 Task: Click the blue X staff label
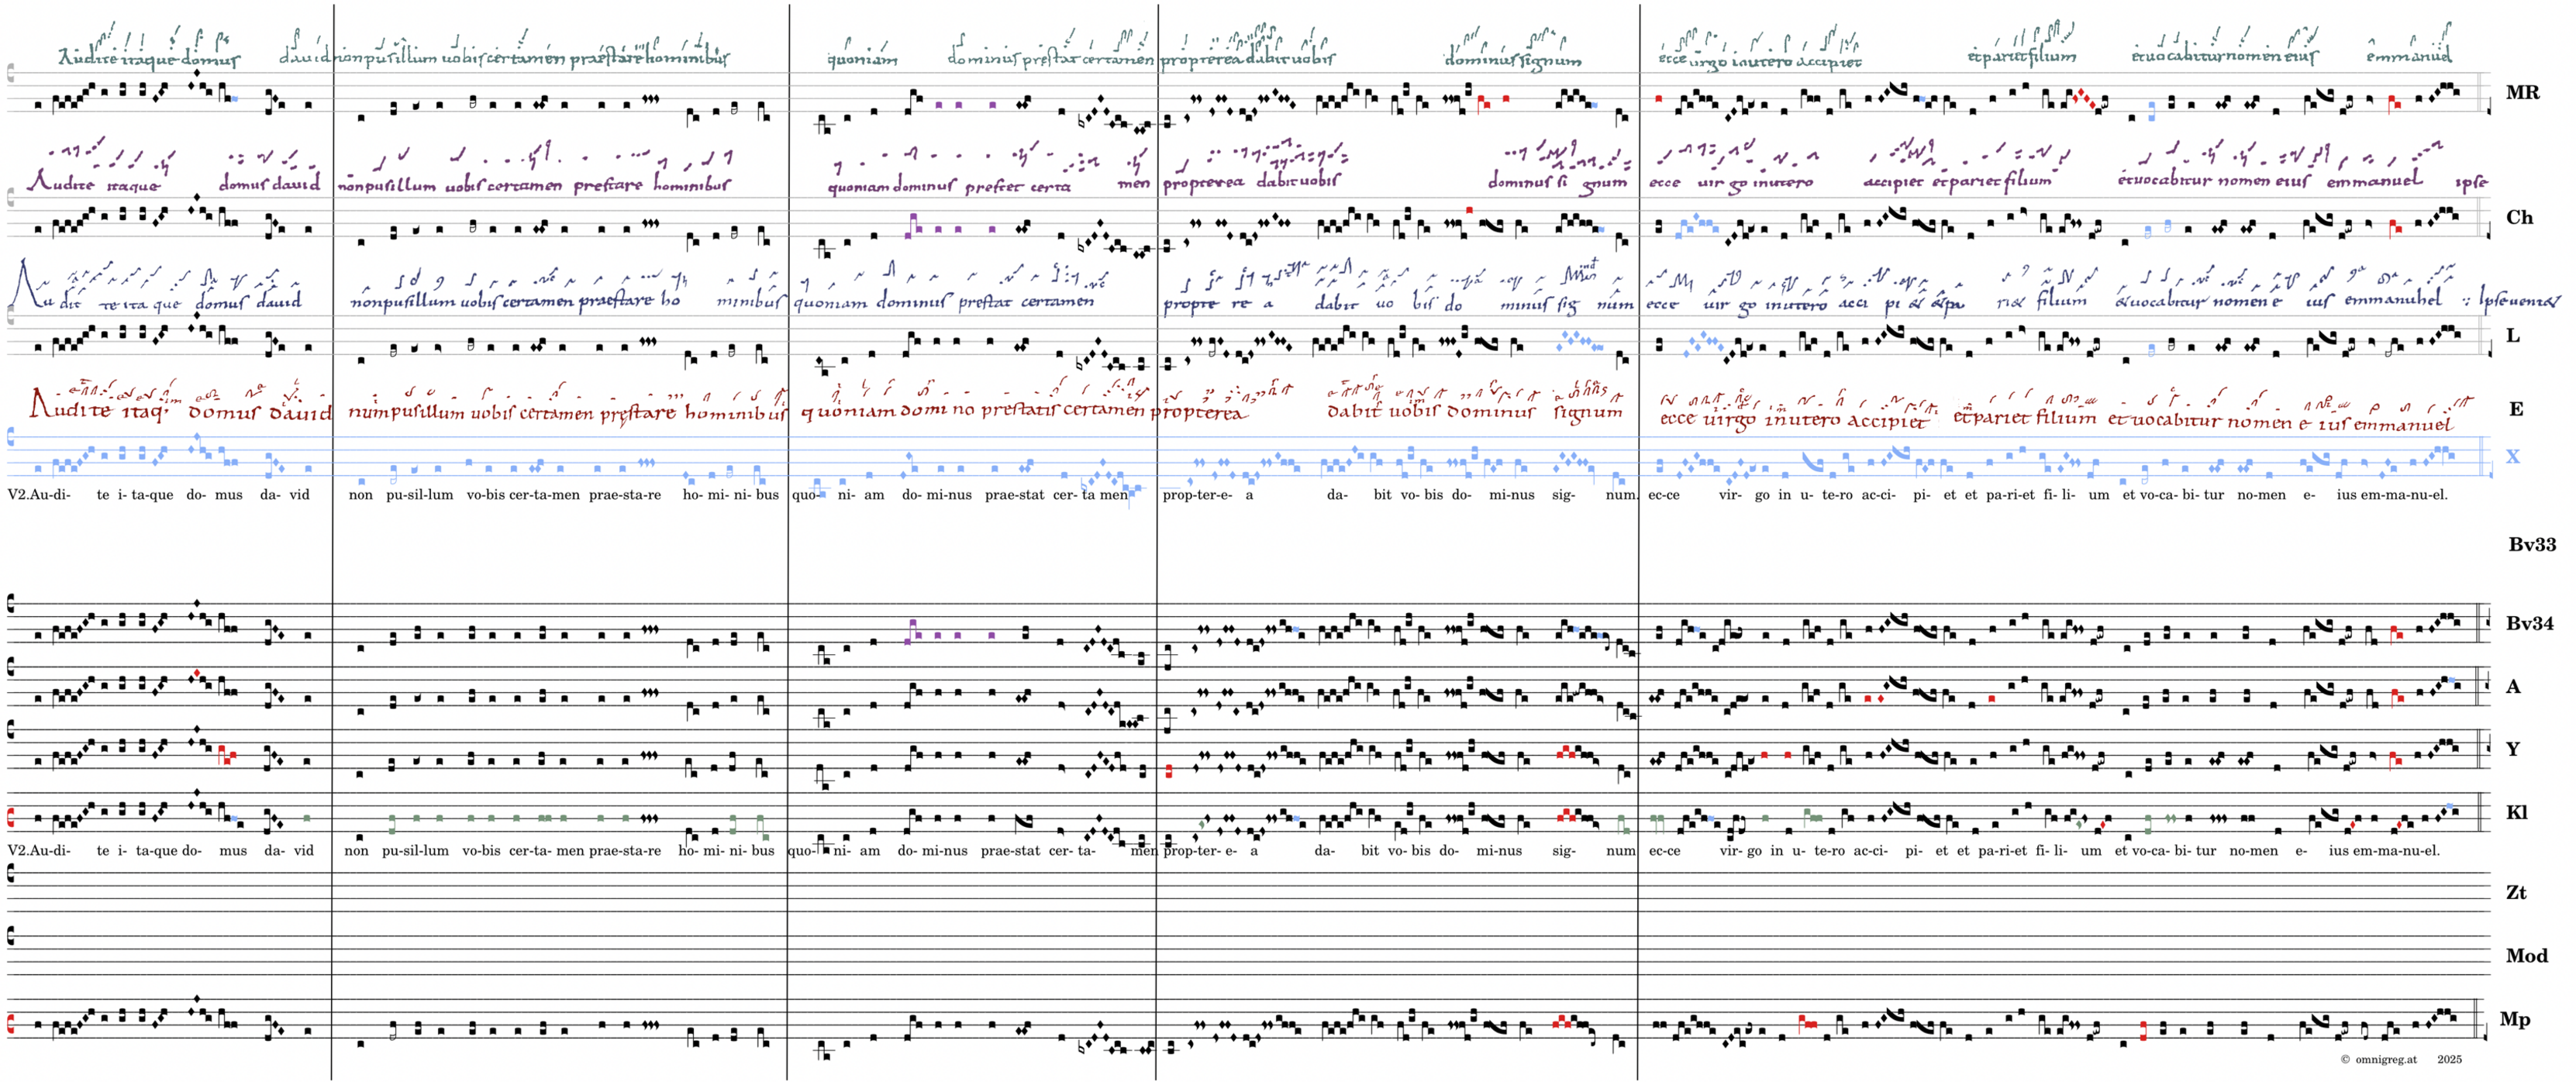[x=2512, y=456]
